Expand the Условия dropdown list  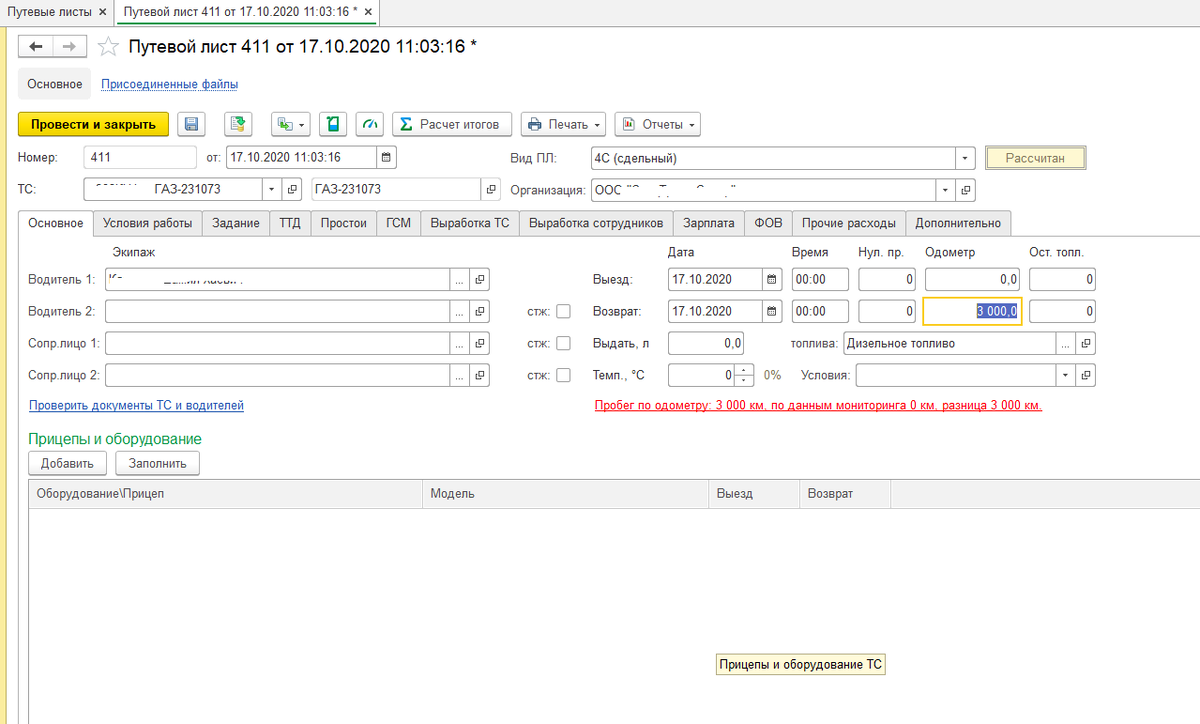click(1066, 375)
